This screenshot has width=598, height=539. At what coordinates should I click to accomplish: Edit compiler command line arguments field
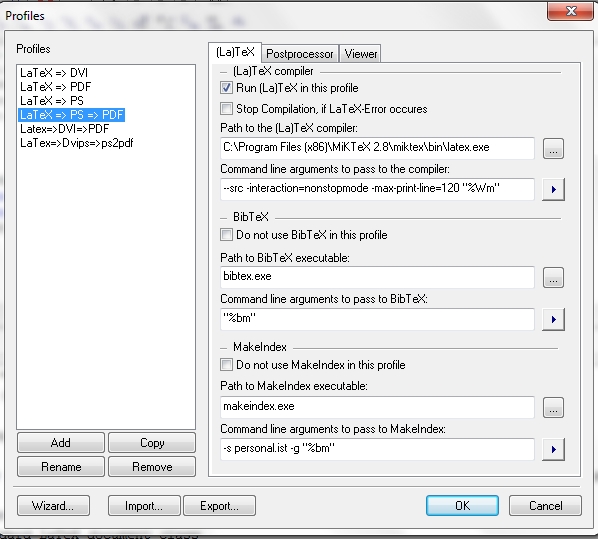[377, 189]
